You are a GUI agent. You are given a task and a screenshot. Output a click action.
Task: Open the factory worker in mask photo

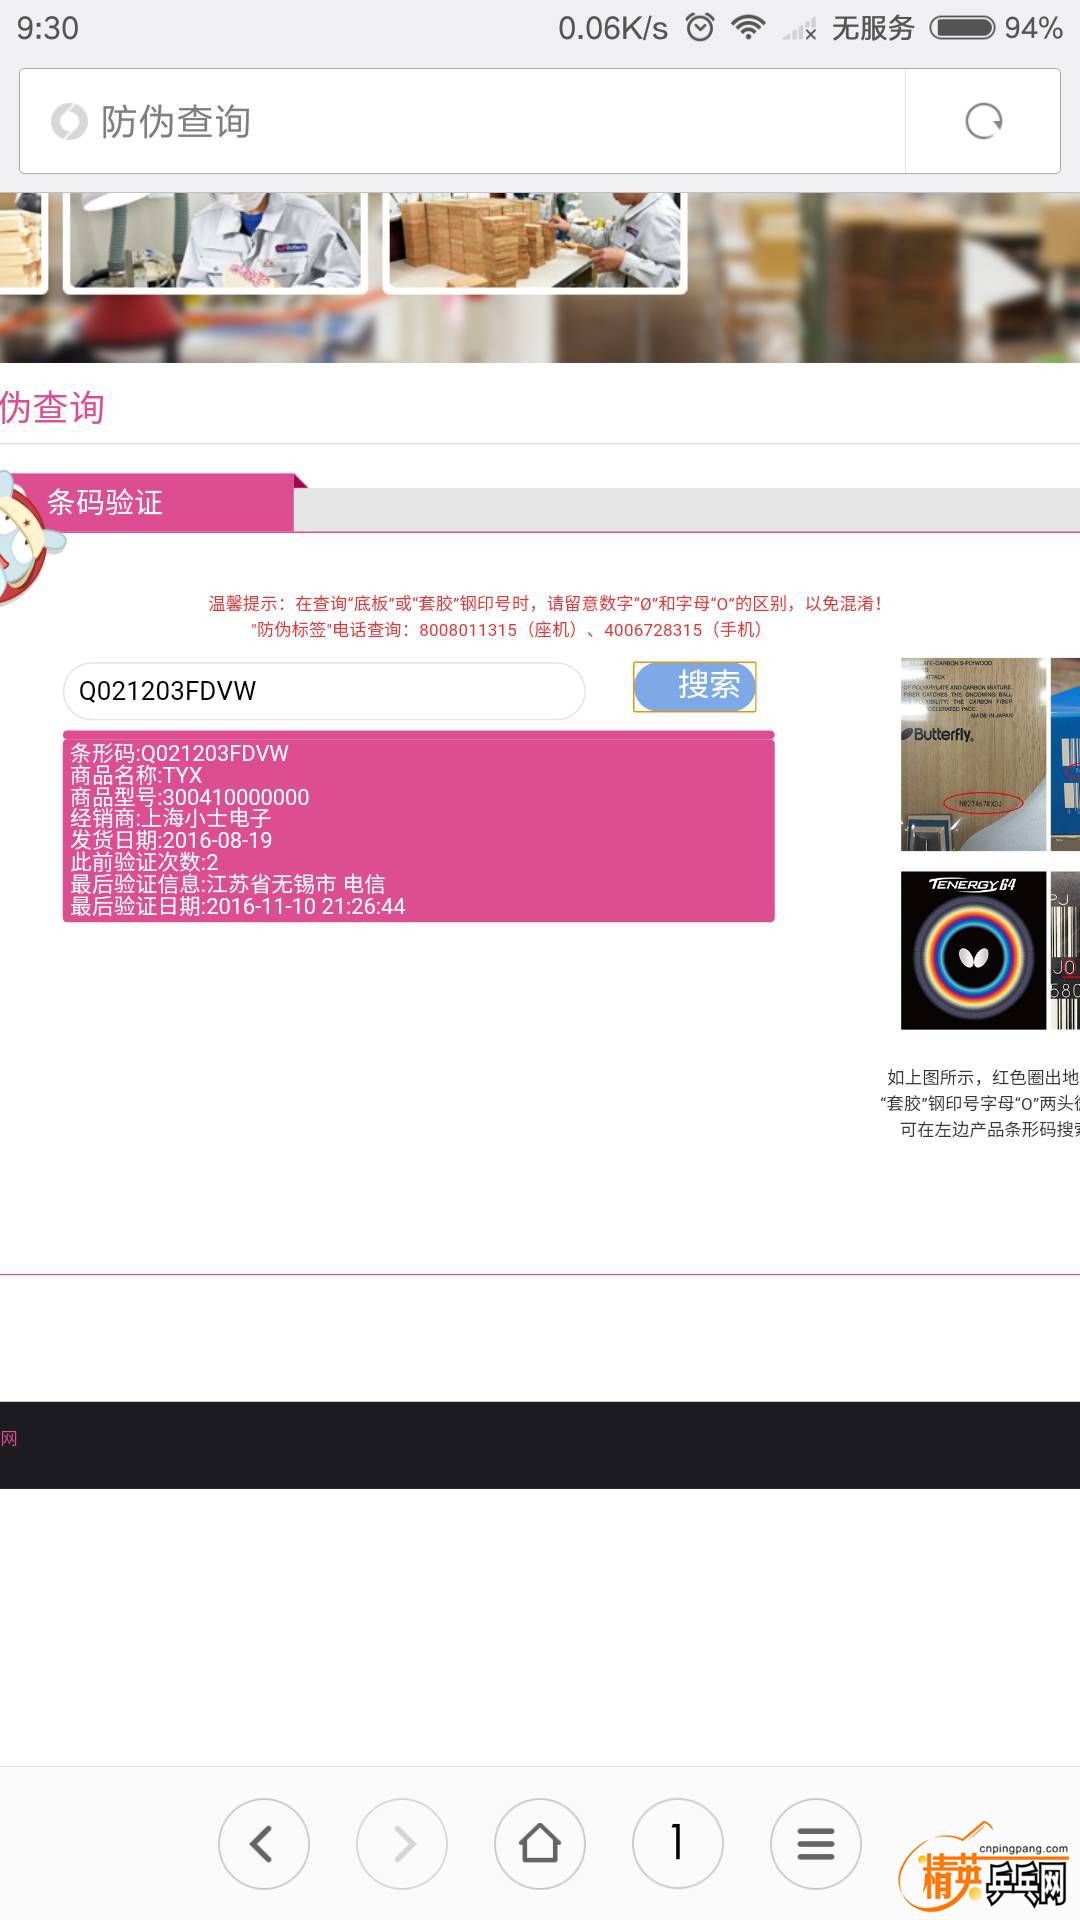pos(215,241)
